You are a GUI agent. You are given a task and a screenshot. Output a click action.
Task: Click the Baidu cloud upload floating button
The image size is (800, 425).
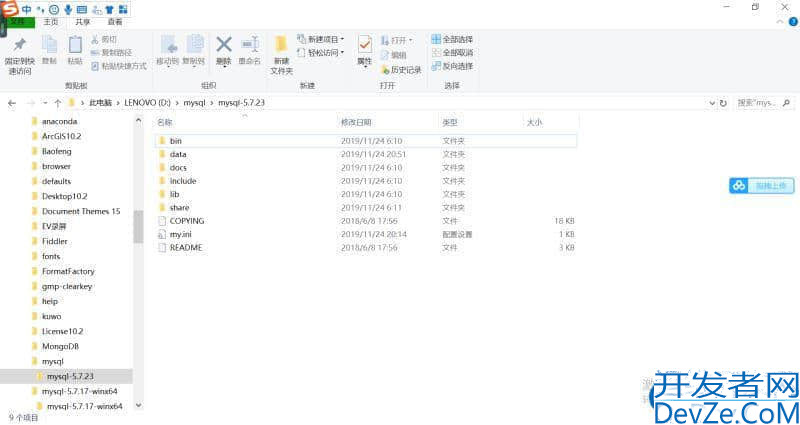pos(760,185)
